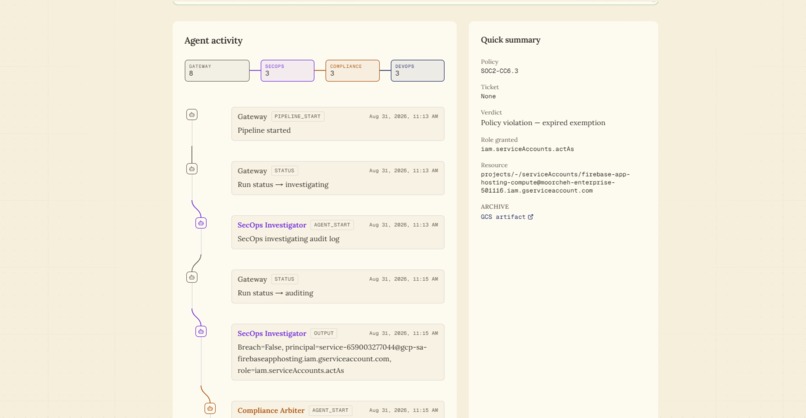
Task: Select the SecOps 3 pipeline stage box
Action: 287,70
